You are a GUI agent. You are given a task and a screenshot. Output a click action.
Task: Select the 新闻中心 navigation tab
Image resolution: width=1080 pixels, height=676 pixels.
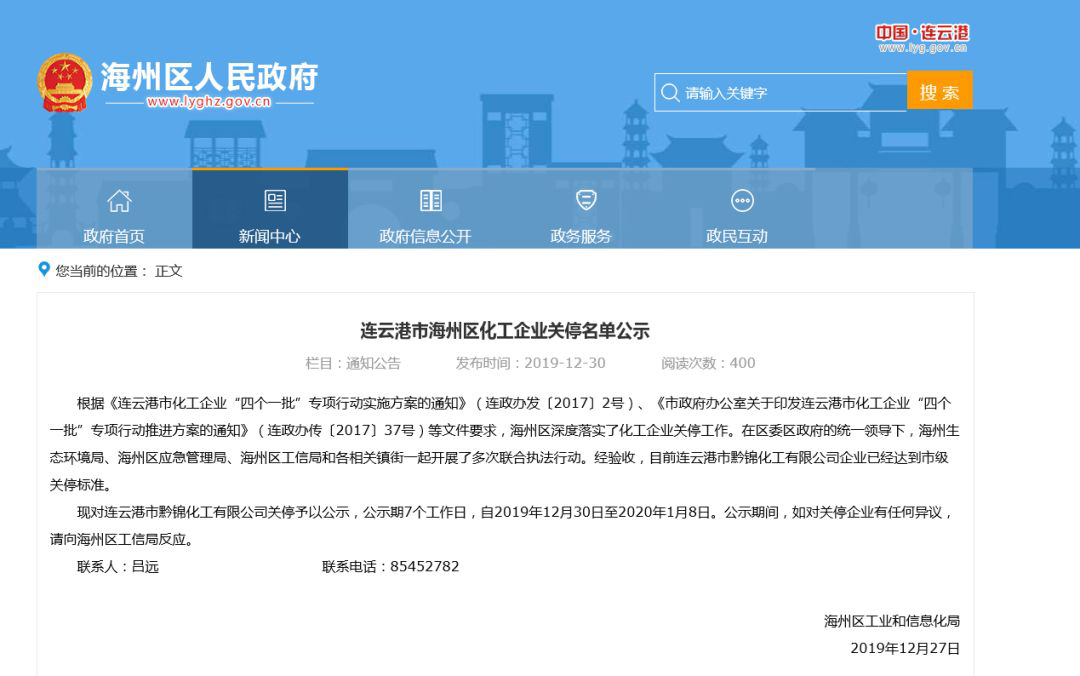tap(270, 209)
